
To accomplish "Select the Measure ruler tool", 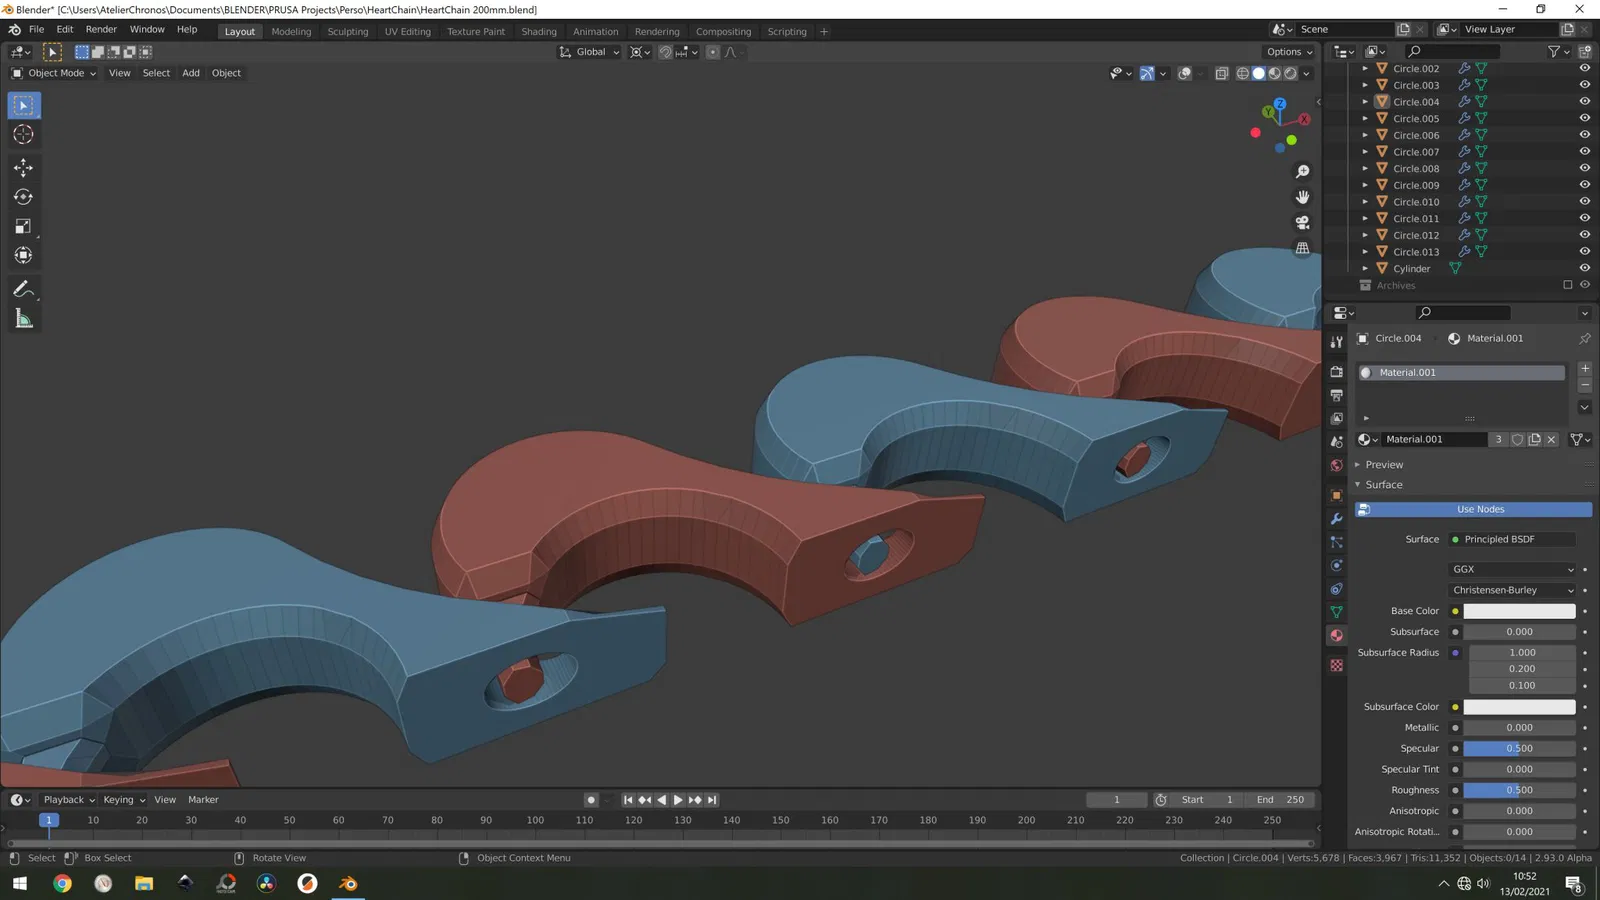I will (x=23, y=319).
